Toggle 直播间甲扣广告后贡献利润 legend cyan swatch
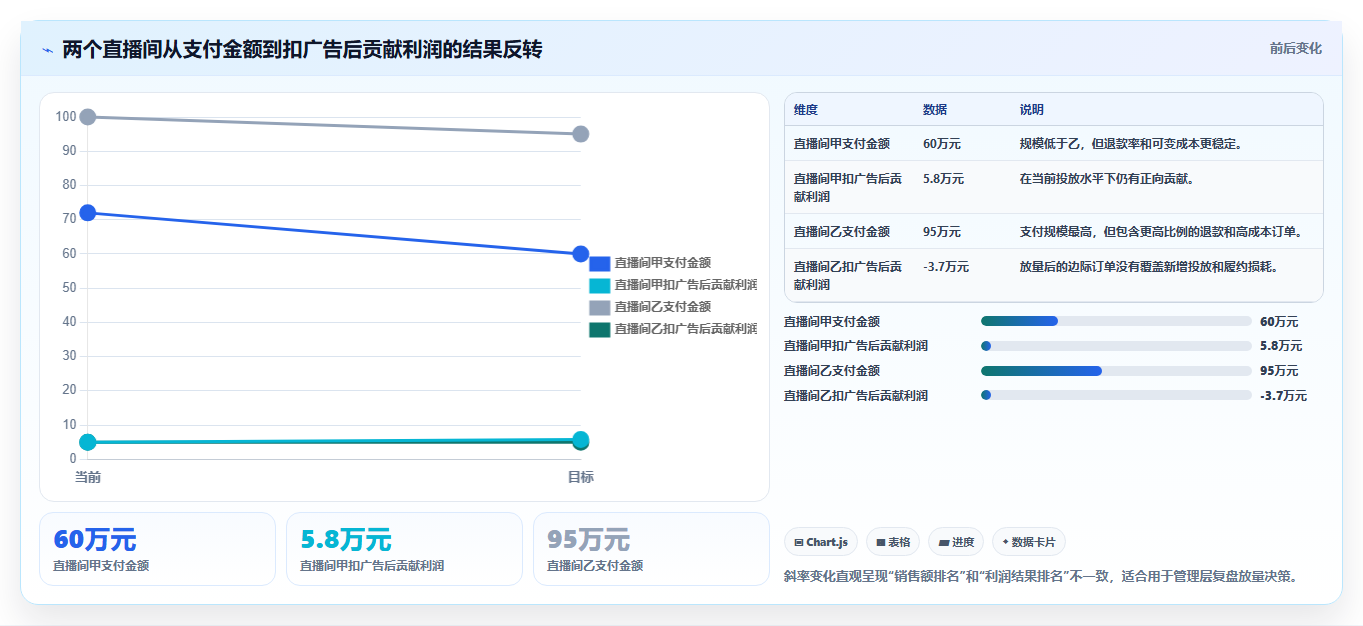 [x=599, y=285]
